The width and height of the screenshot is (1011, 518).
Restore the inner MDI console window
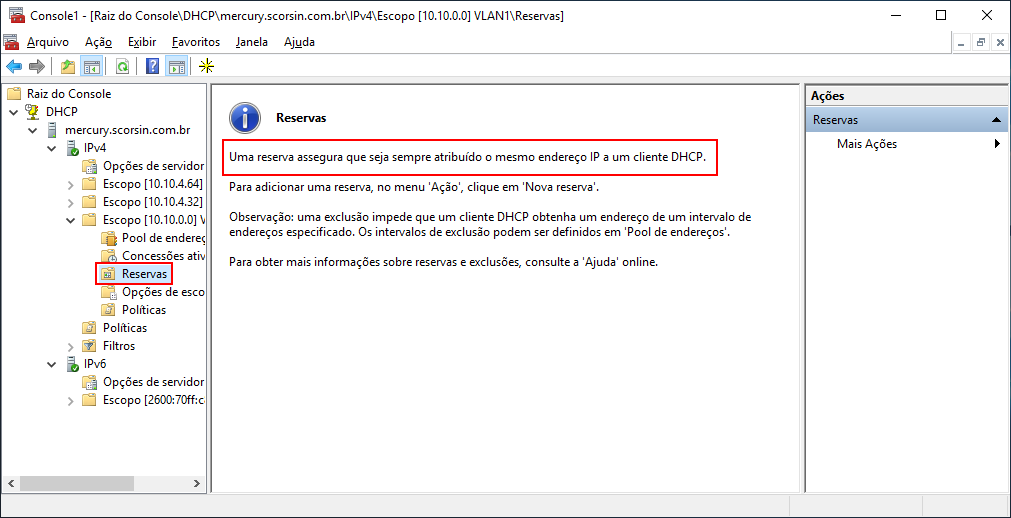(981, 43)
